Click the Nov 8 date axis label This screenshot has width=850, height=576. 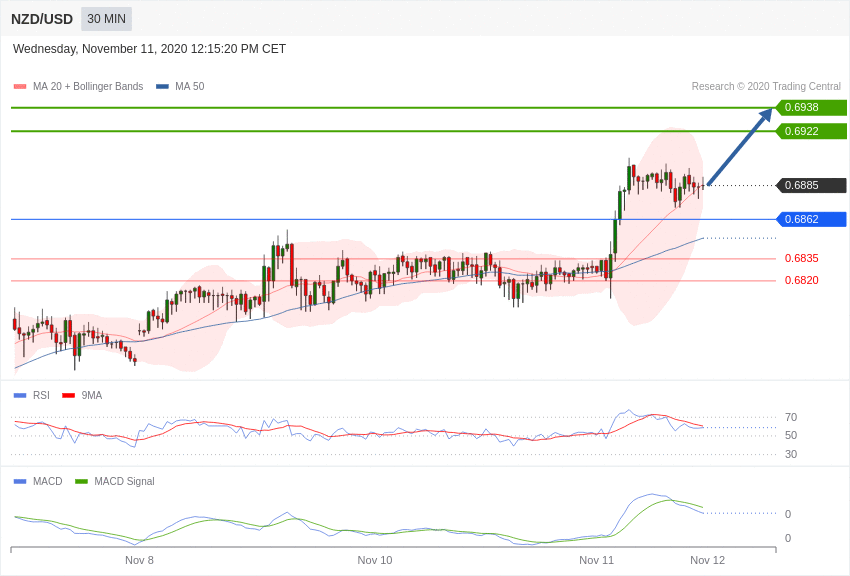click(139, 560)
